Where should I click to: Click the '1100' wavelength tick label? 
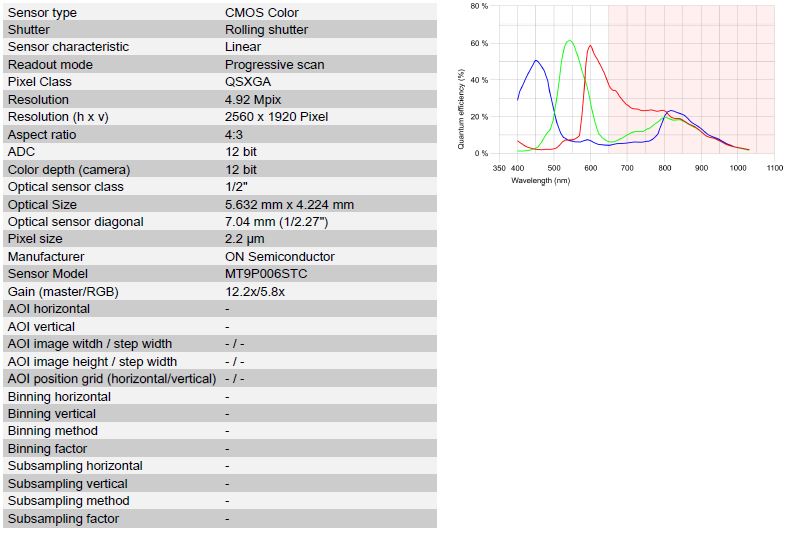pos(775,168)
